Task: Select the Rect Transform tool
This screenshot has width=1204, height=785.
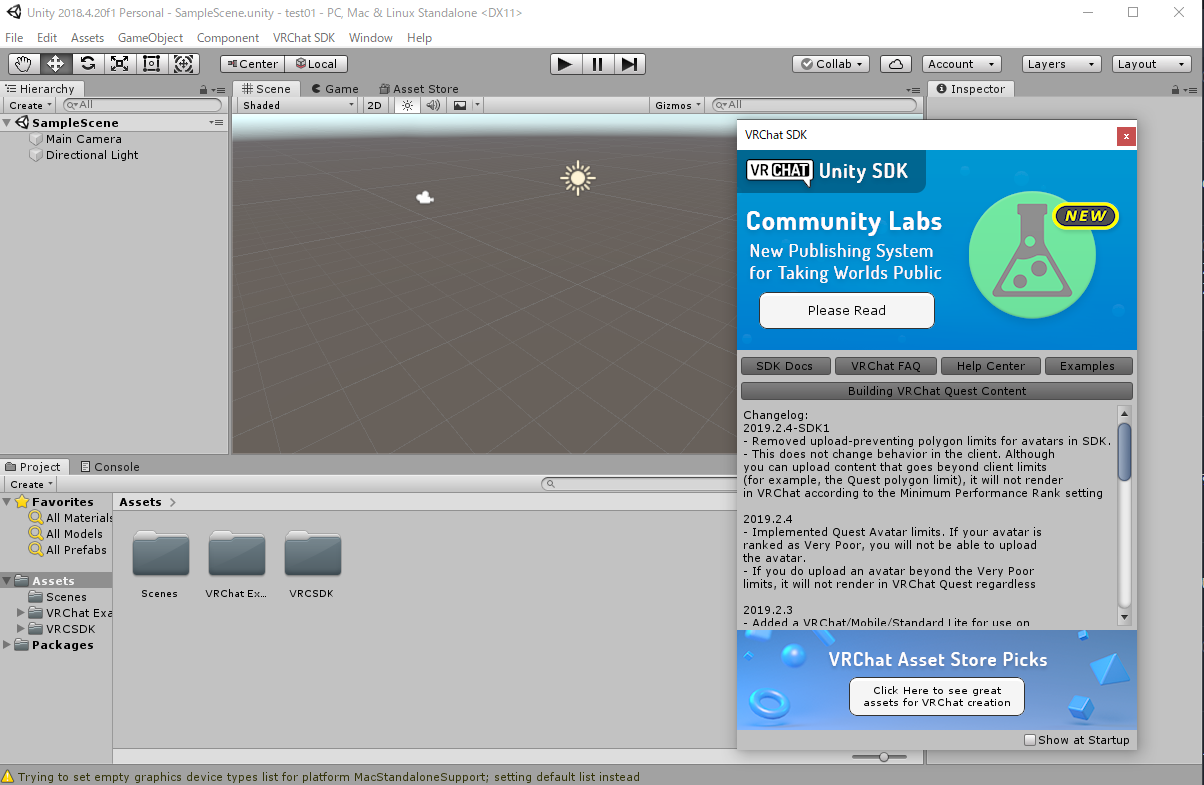Action: pyautogui.click(x=152, y=64)
